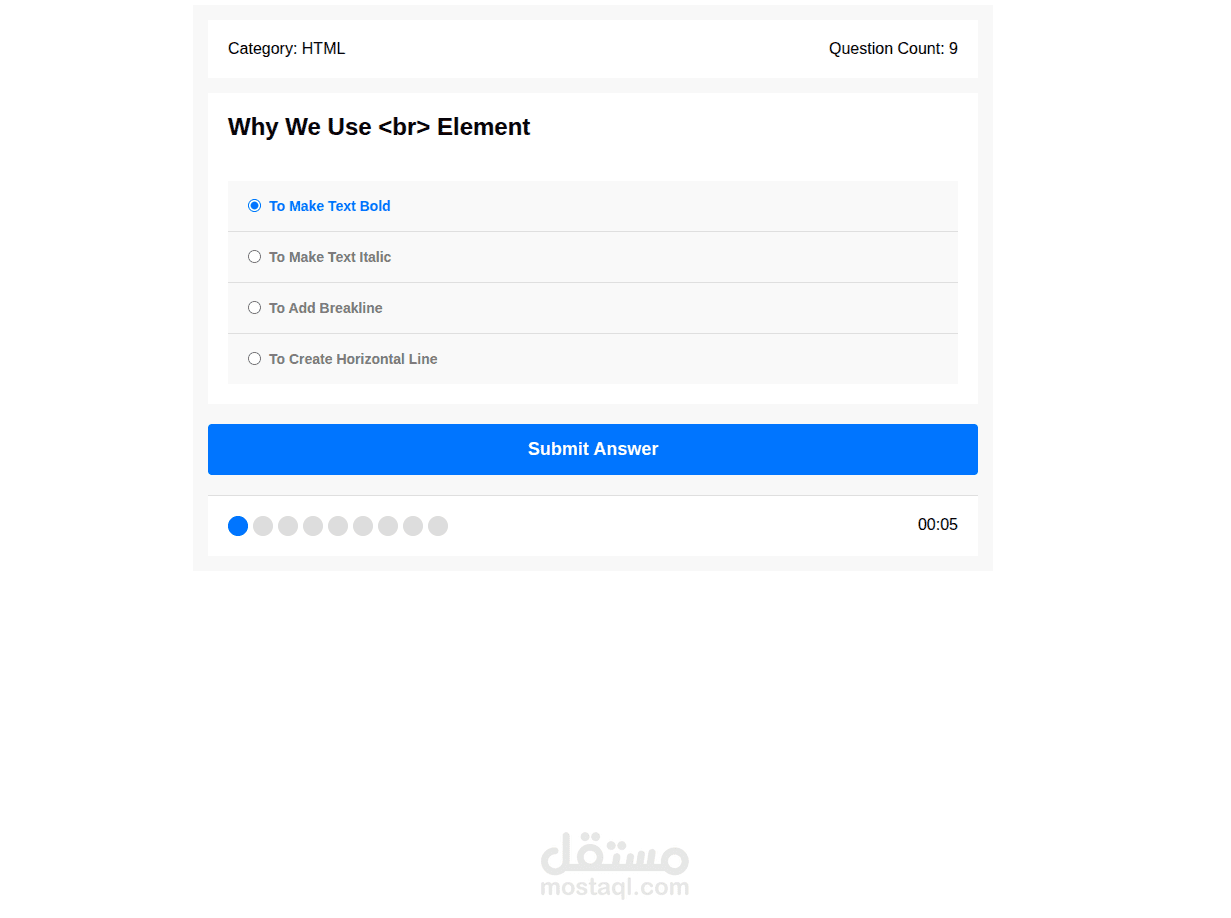Viewport: 1231px width, 918px height.
Task: Click the second progress bullet
Action: pos(263,526)
